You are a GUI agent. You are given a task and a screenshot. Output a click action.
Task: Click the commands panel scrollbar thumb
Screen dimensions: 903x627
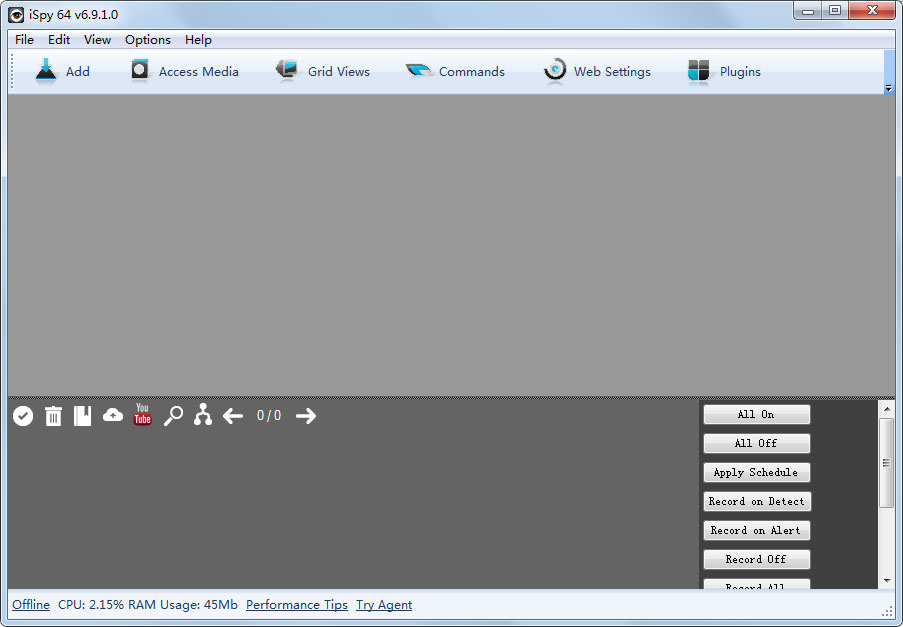[x=887, y=463]
